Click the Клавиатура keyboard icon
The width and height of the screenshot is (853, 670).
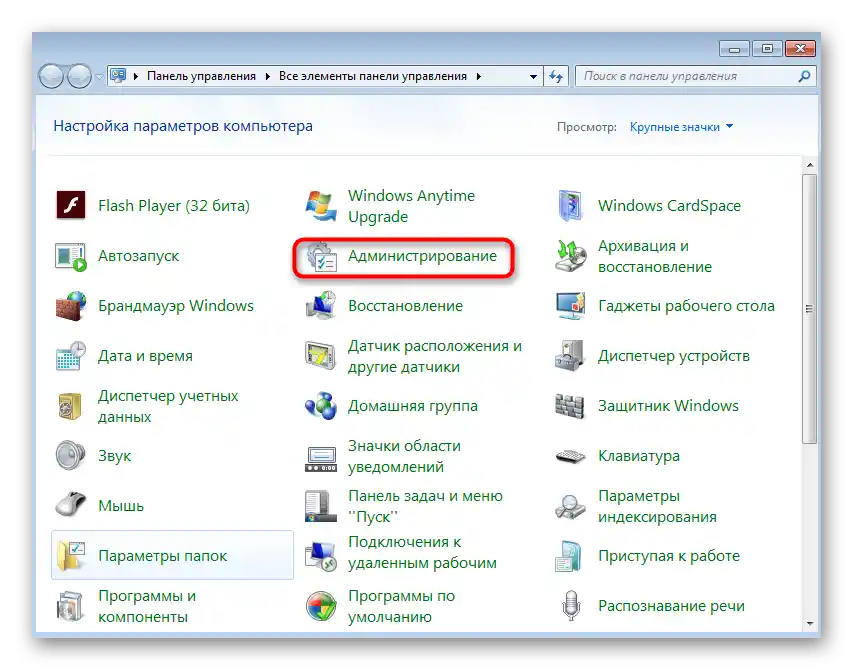click(570, 456)
